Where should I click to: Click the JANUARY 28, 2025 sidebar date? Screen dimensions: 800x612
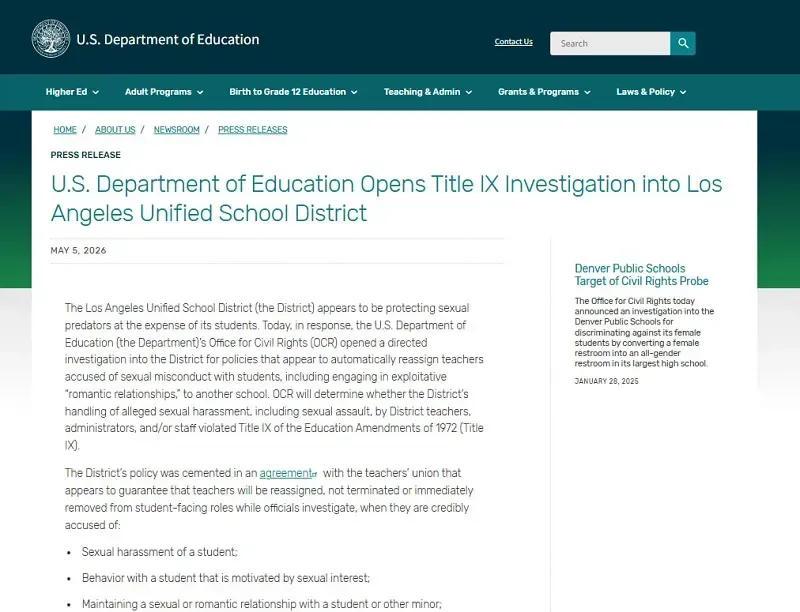pos(606,381)
